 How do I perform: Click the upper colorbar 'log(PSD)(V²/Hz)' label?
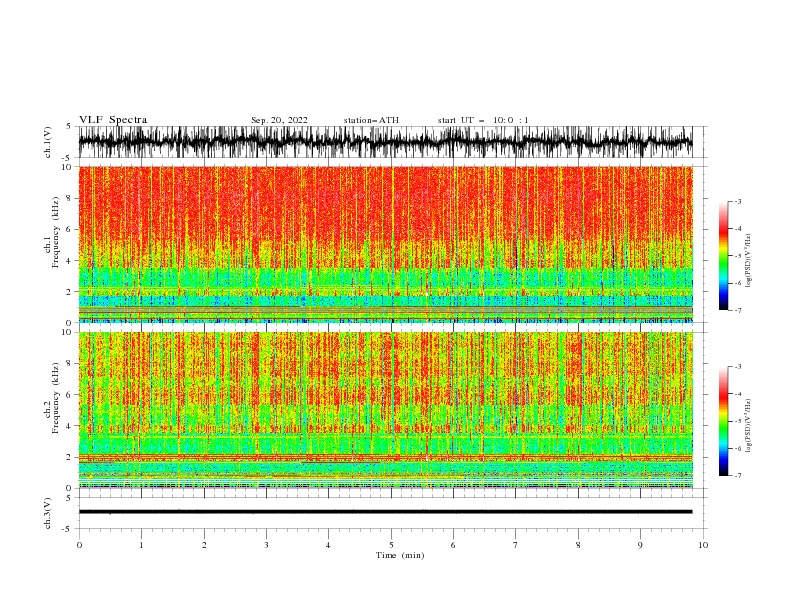click(x=748, y=261)
